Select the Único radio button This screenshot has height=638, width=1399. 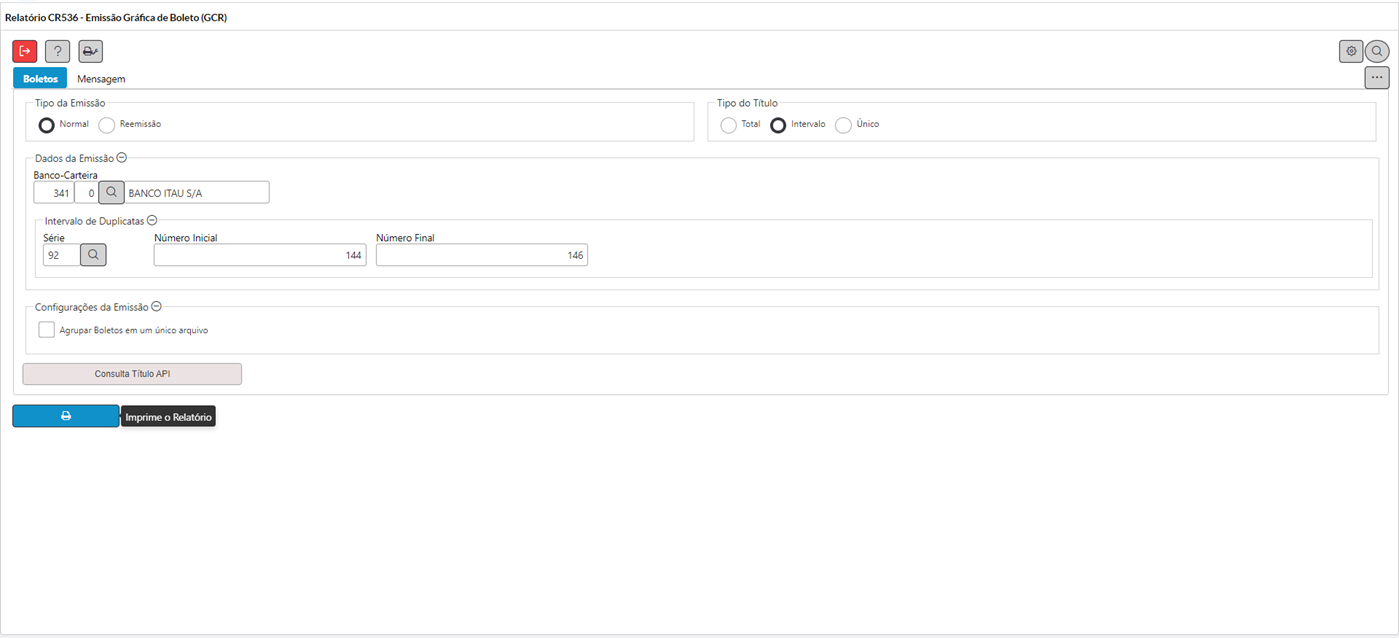pyautogui.click(x=843, y=125)
